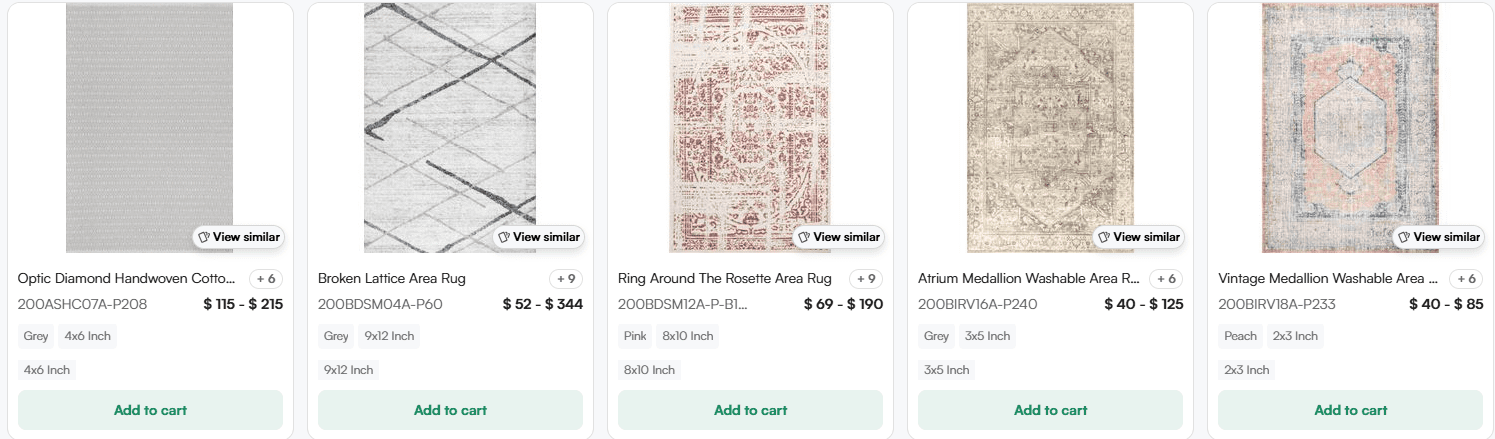Select the Peach color tag
The width and height of the screenshot is (1495, 439).
click(x=1240, y=336)
